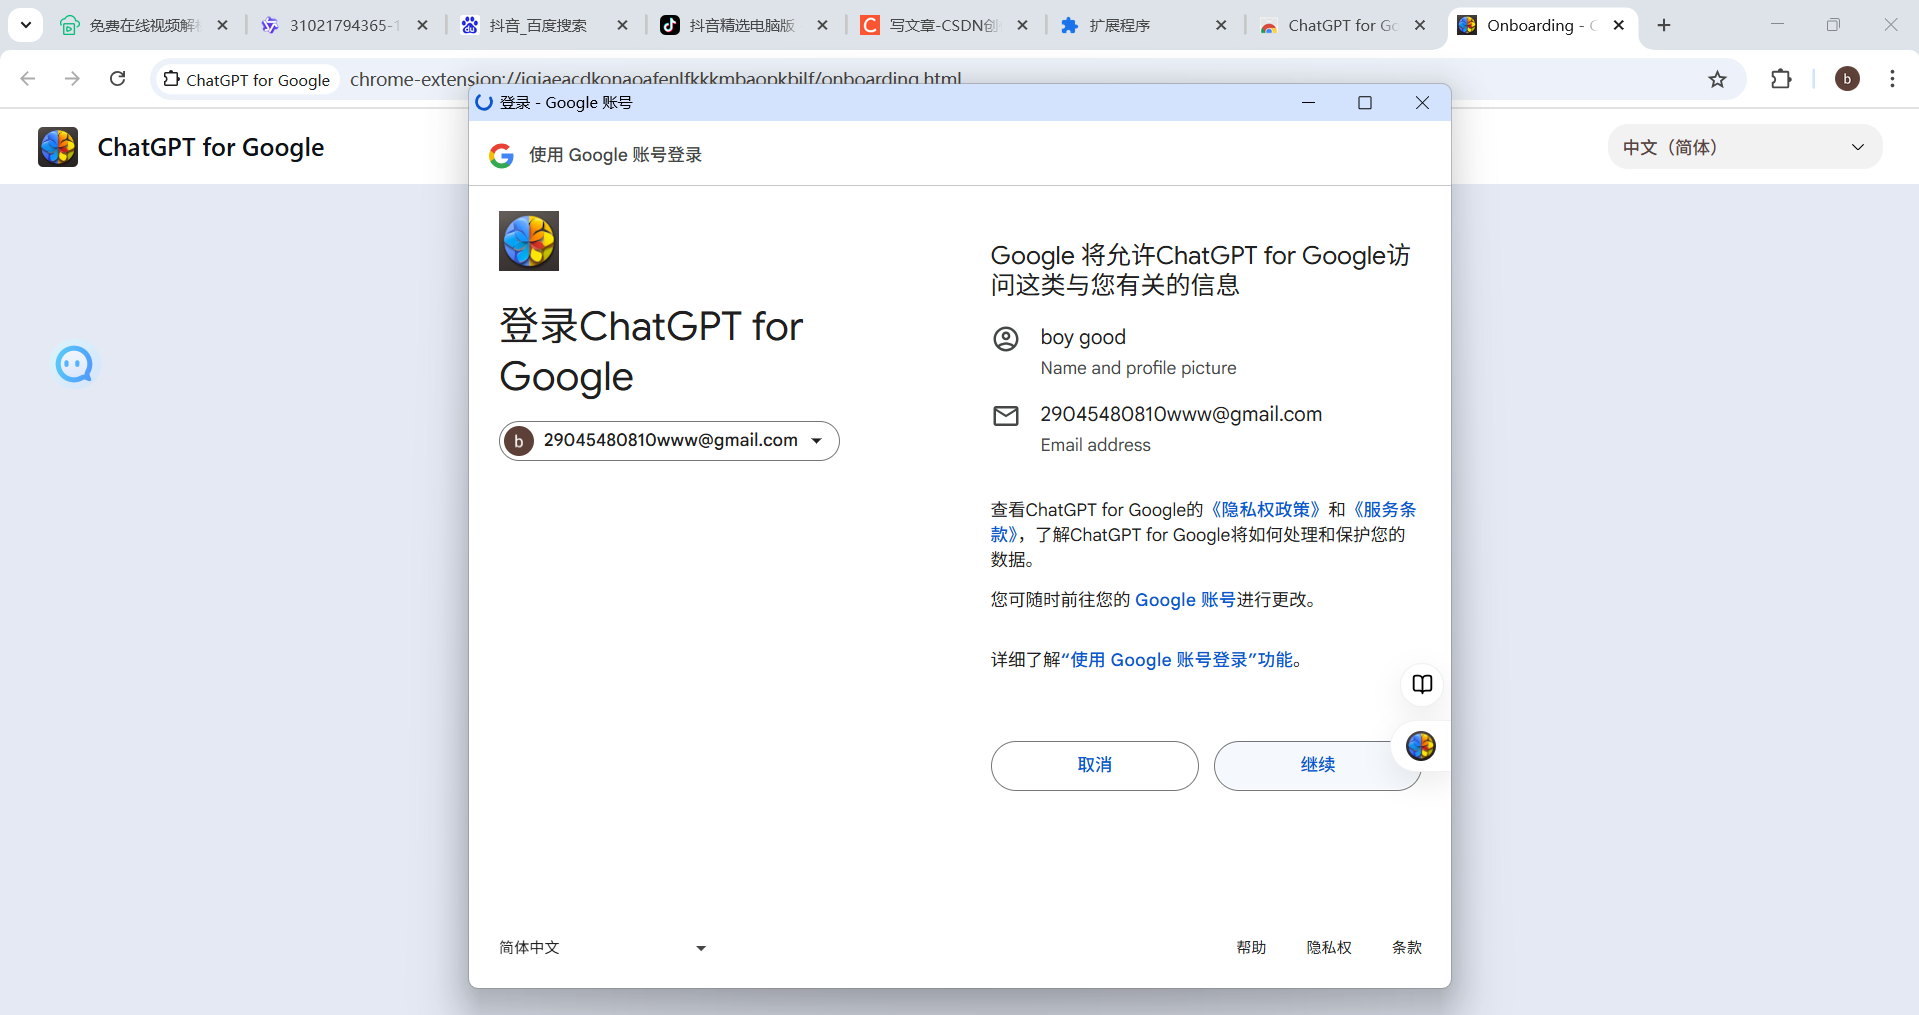Image resolution: width=1919 pixels, height=1015 pixels.
Task: Click the 使用 Google 账号登录 header text
Action: (x=615, y=155)
